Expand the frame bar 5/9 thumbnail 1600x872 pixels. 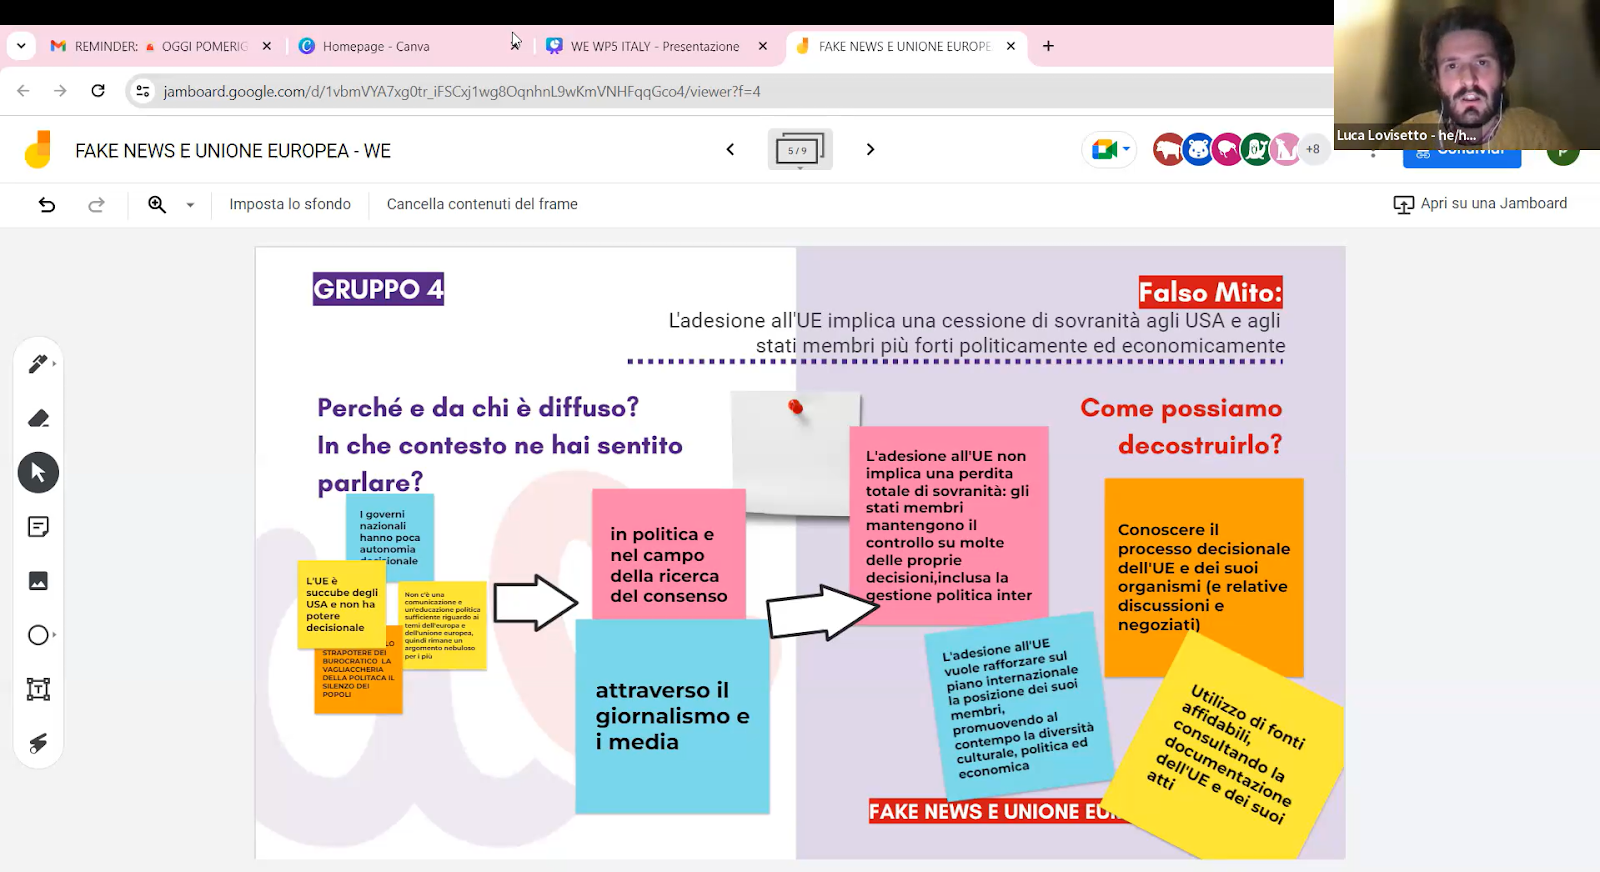pos(799,150)
